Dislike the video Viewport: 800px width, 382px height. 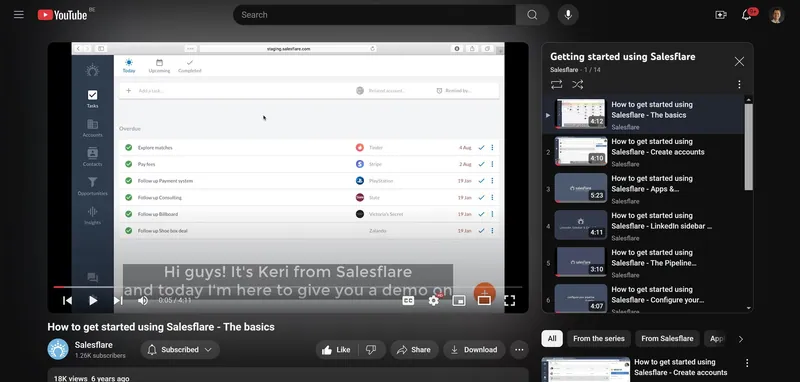point(372,350)
